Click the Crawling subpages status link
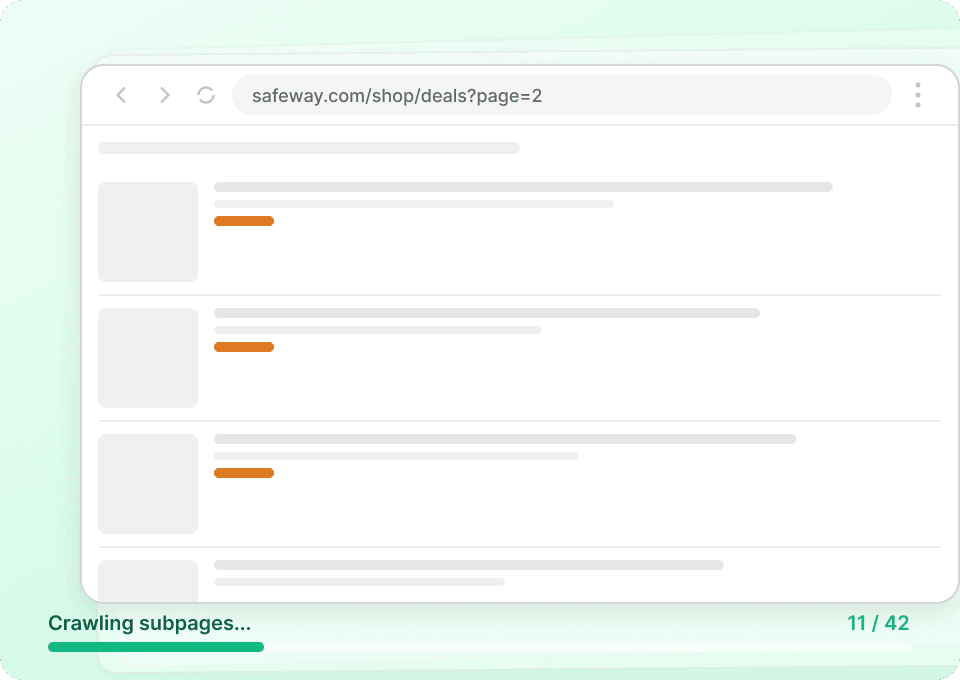Screen dimensions: 960x680 (x=150, y=623)
